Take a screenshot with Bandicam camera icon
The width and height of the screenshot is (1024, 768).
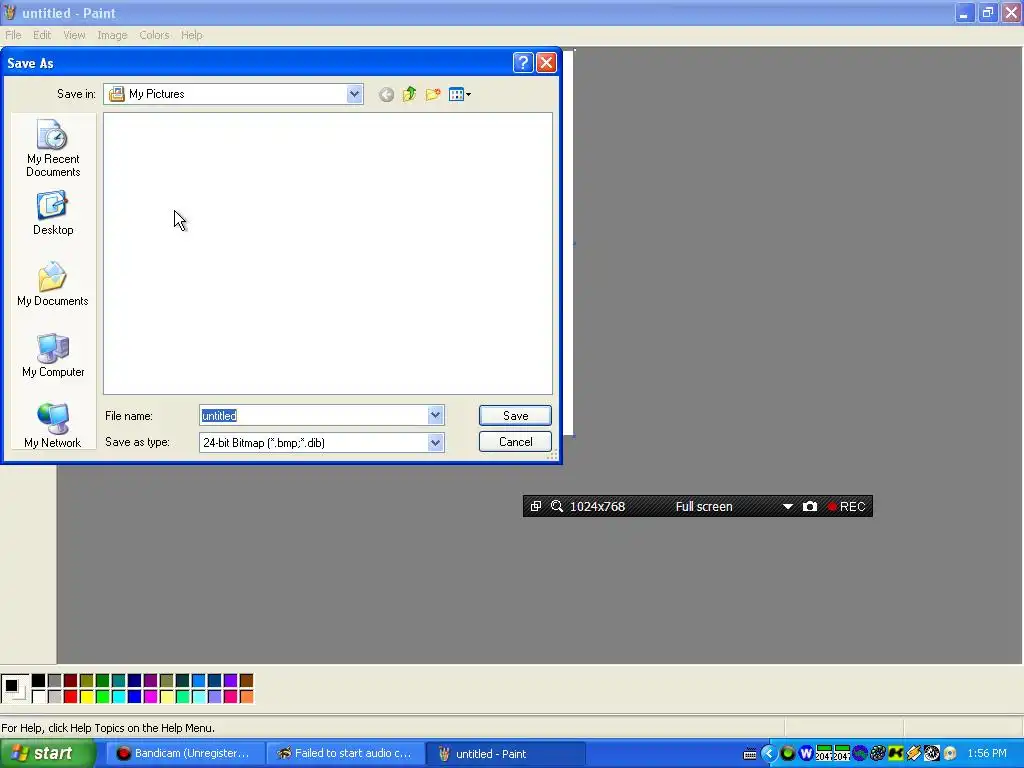810,506
